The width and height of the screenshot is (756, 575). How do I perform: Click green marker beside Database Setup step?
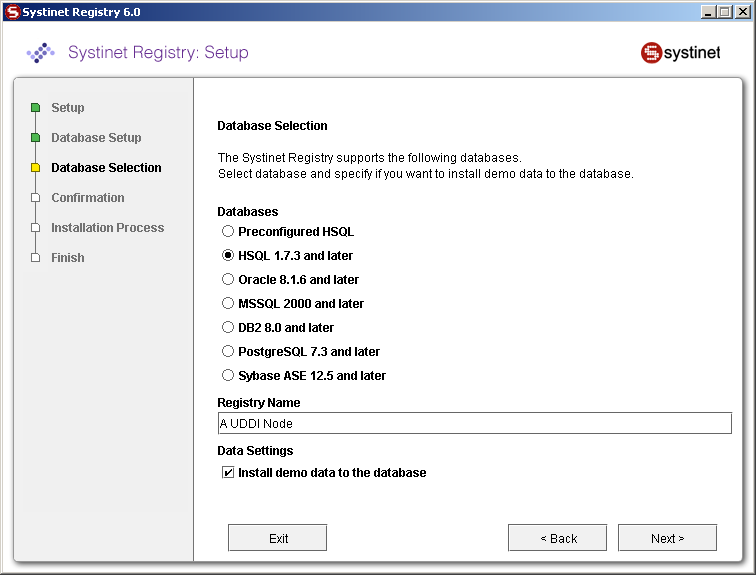35,138
